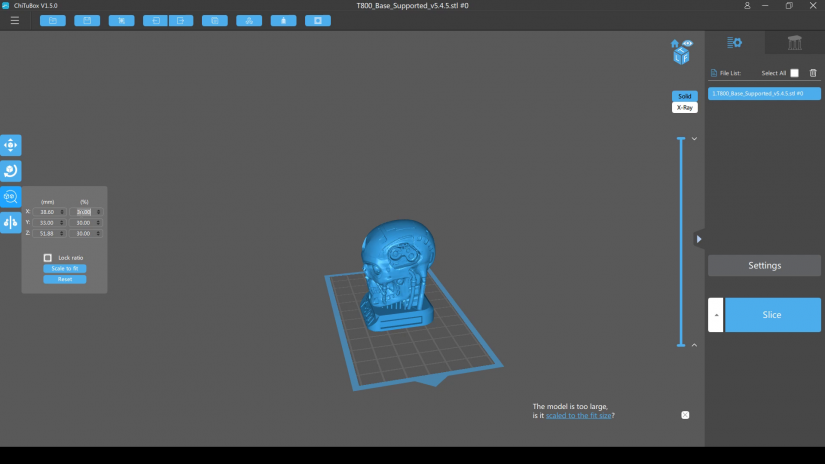The height and width of the screenshot is (464, 825).
Task: Collapse the right side panel arrow
Action: tap(699, 239)
